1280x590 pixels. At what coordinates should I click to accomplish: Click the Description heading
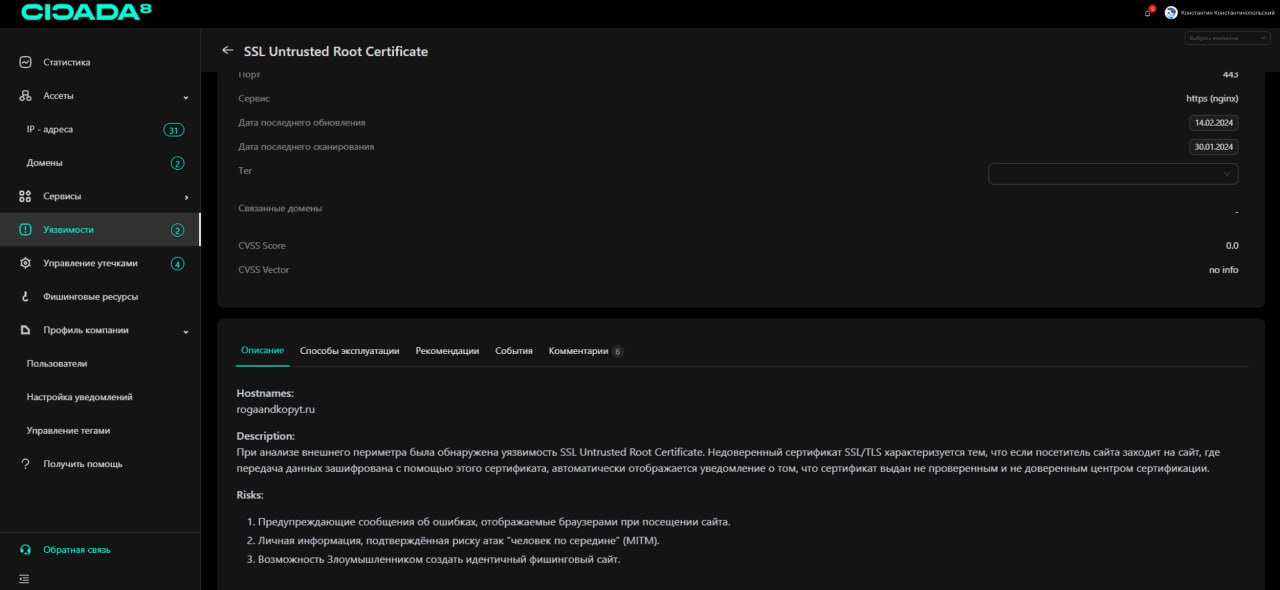(266, 436)
